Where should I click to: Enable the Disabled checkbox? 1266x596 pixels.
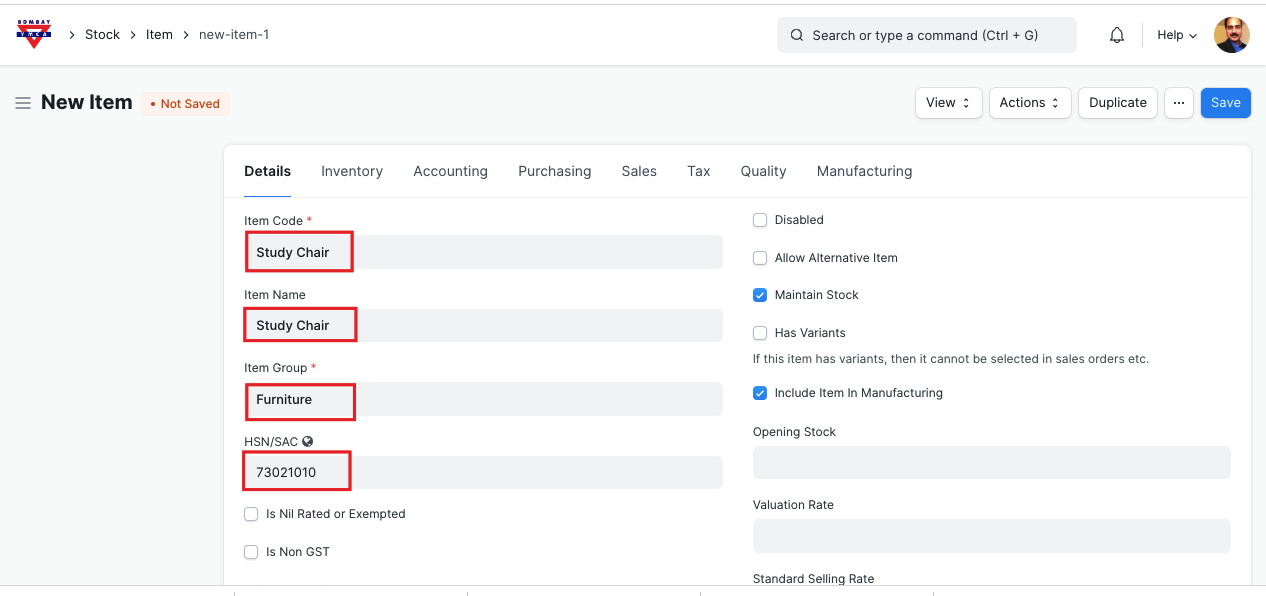(760, 220)
